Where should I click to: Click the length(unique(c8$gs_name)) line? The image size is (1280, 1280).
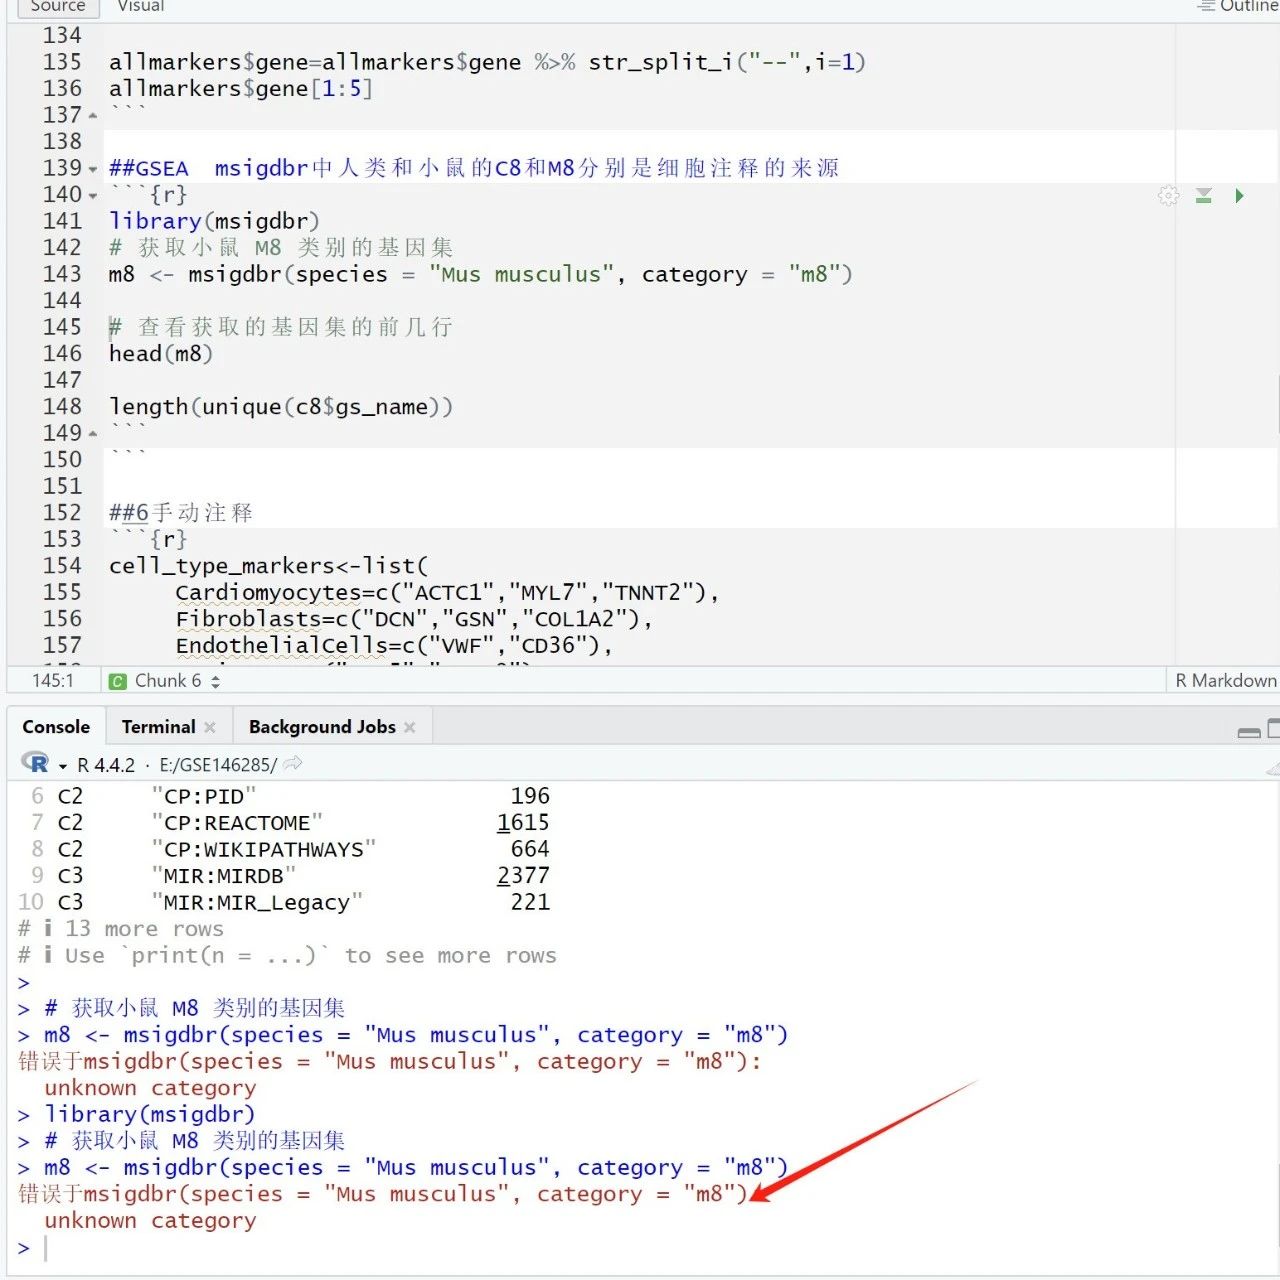[281, 407]
